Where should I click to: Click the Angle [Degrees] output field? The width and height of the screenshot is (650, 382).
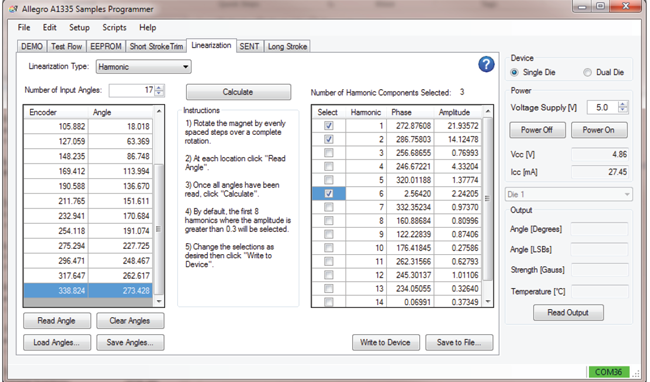[599, 229]
